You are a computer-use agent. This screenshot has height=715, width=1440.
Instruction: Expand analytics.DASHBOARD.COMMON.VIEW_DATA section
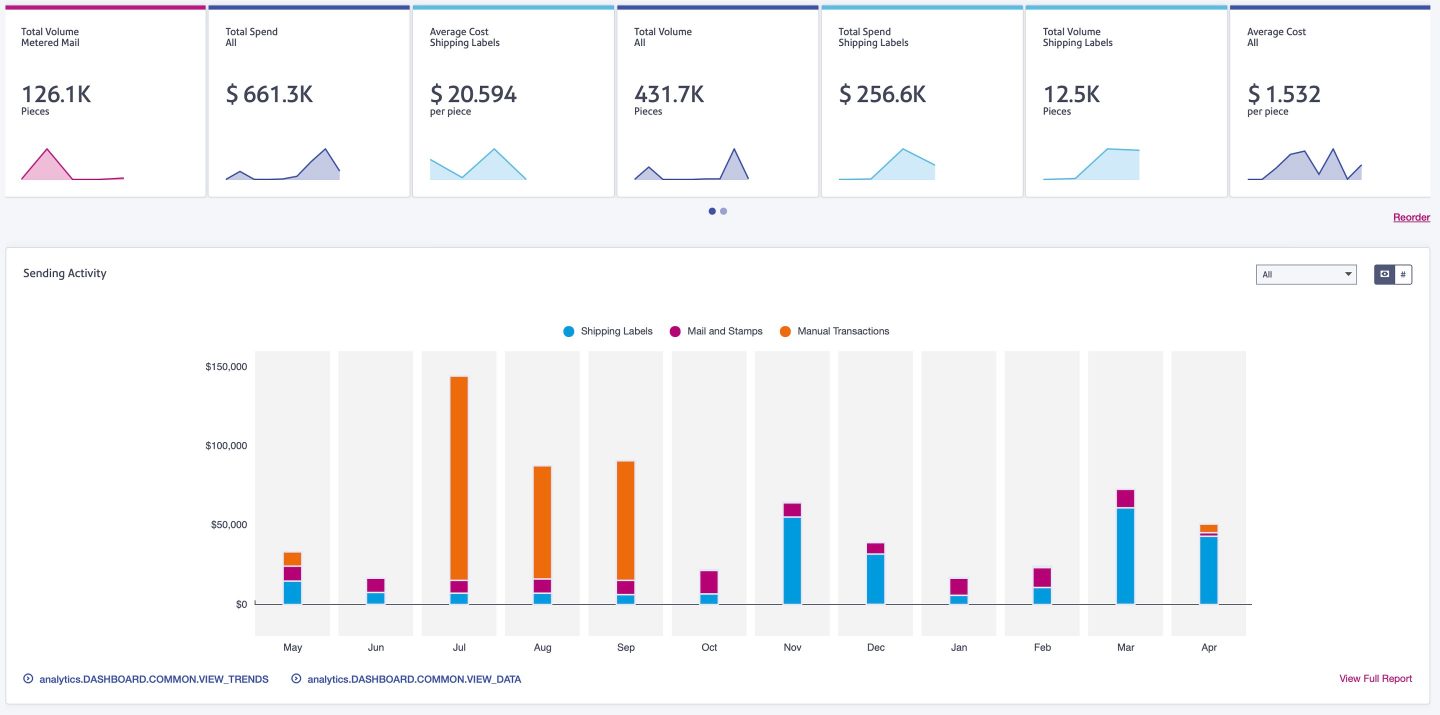click(x=406, y=679)
